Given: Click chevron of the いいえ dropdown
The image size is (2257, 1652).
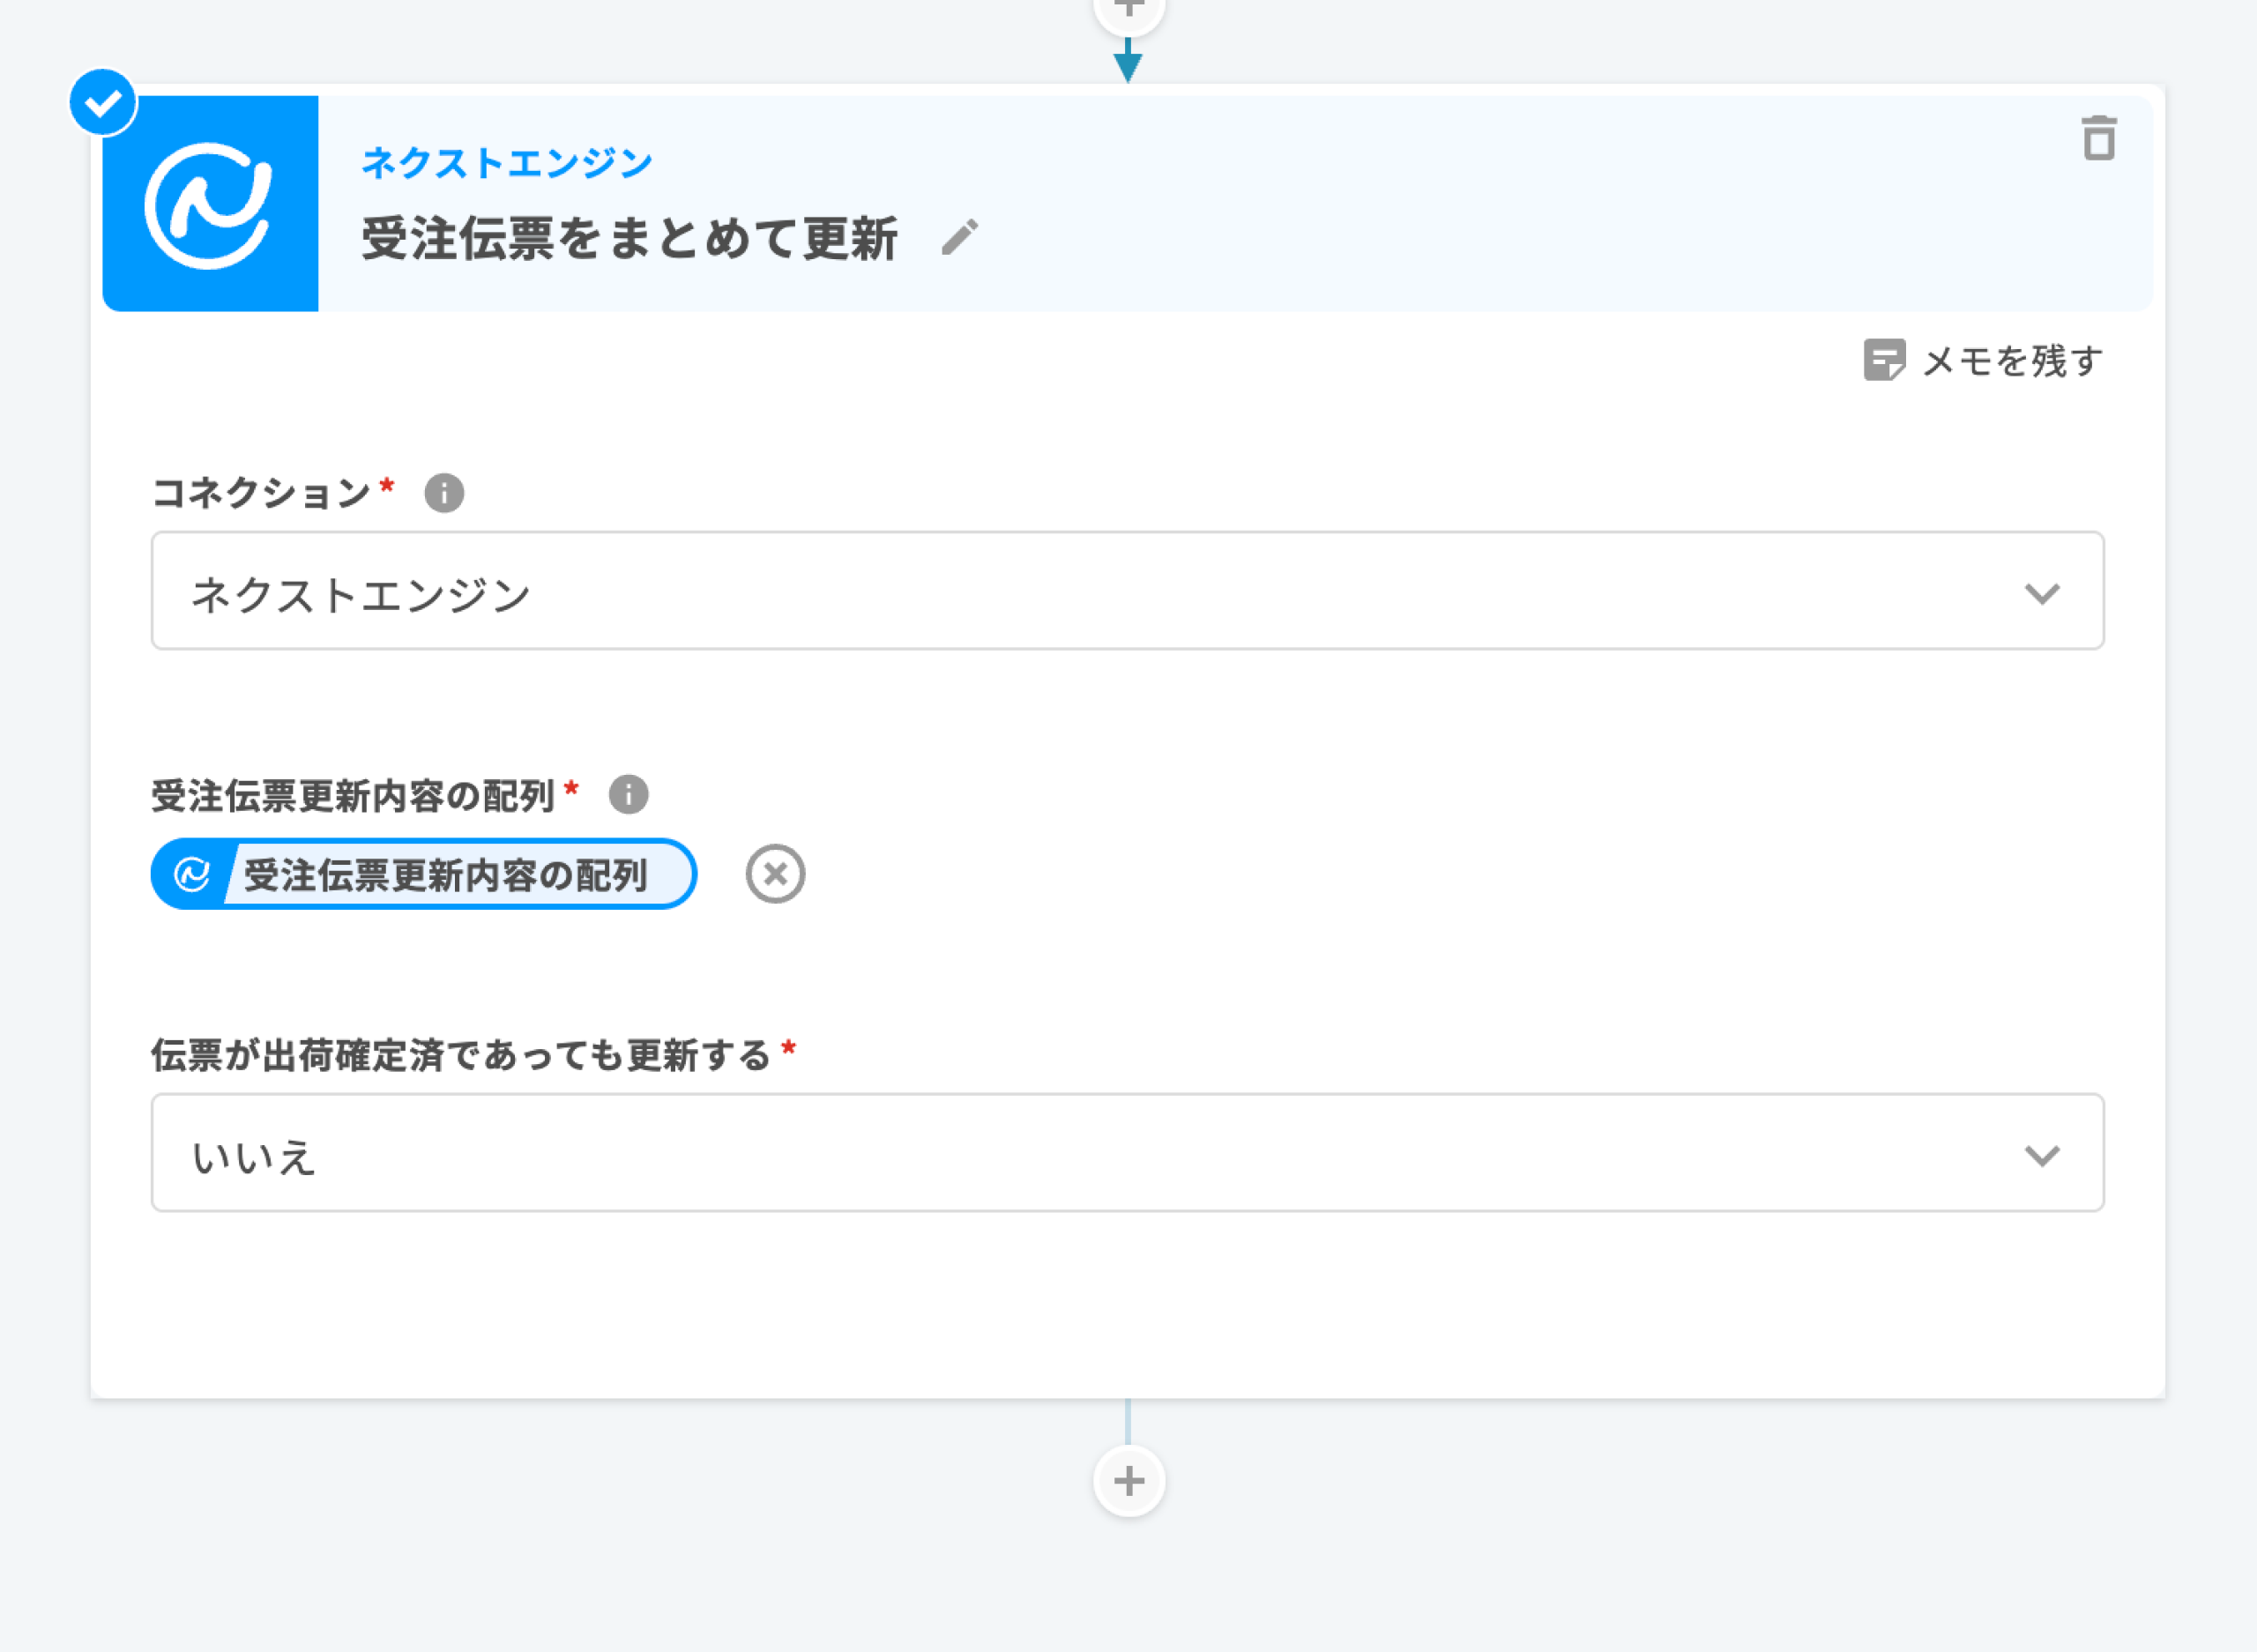Looking at the screenshot, I should pos(2041,1155).
